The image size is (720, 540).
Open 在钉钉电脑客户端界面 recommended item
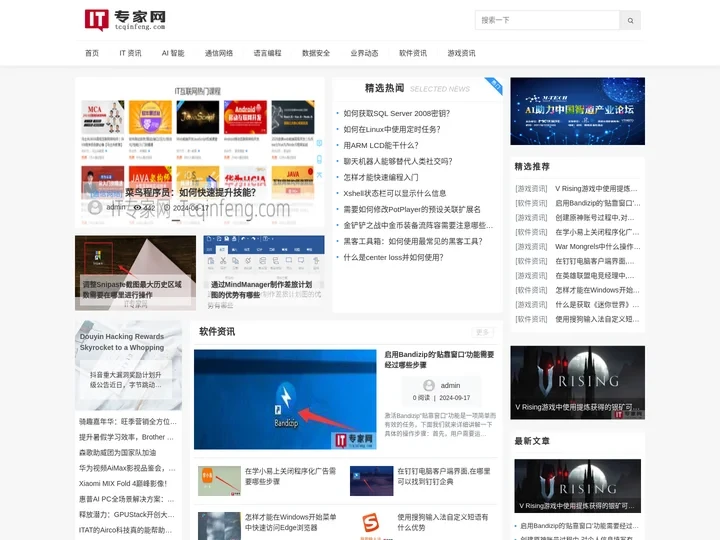pyautogui.click(x=595, y=261)
